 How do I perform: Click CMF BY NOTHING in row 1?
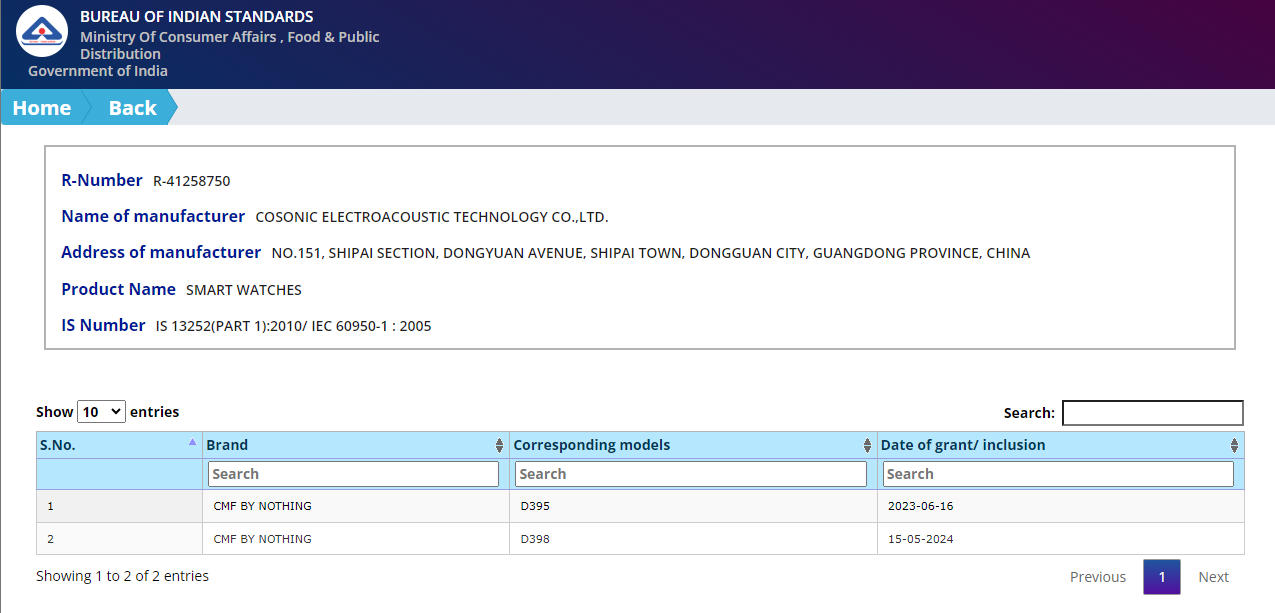click(262, 506)
